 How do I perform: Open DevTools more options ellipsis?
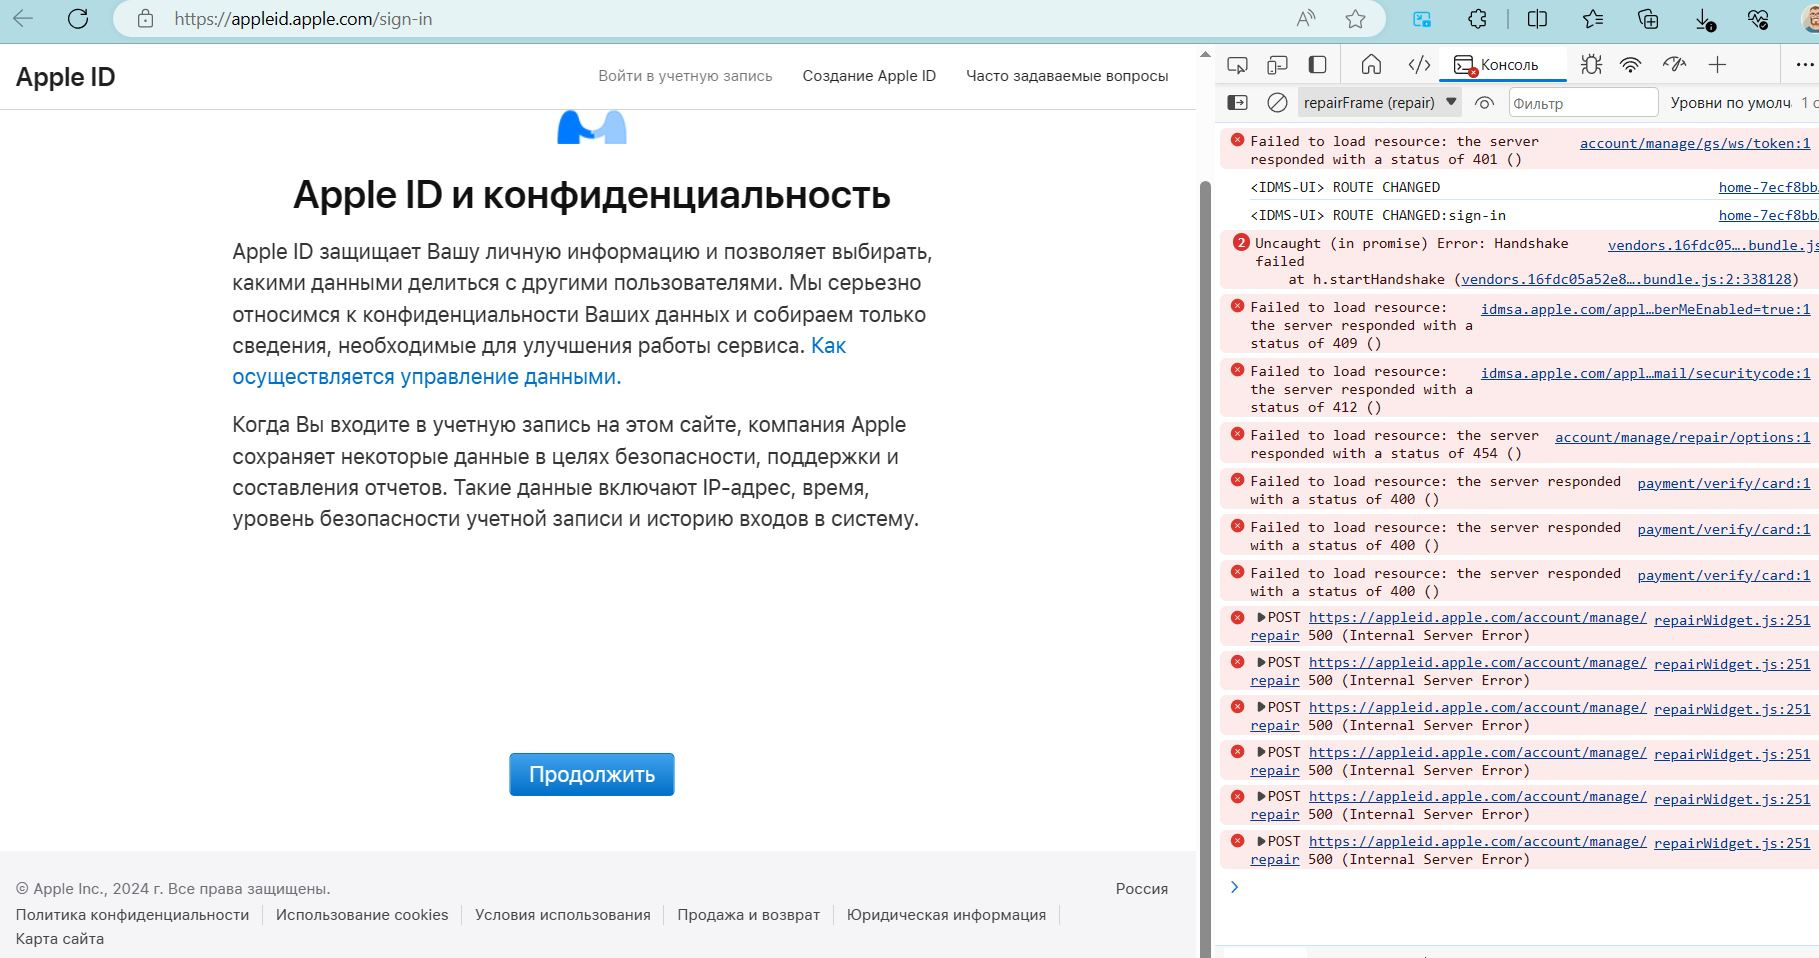[1805, 65]
